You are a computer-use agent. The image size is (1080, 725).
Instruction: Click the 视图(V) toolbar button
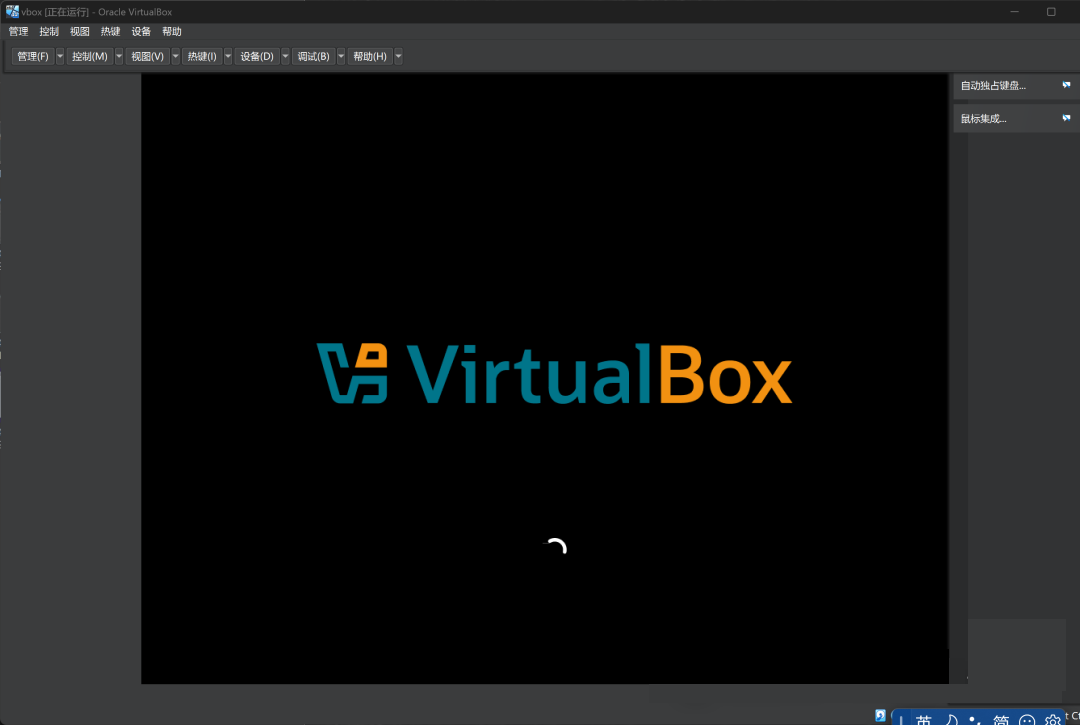tap(147, 56)
